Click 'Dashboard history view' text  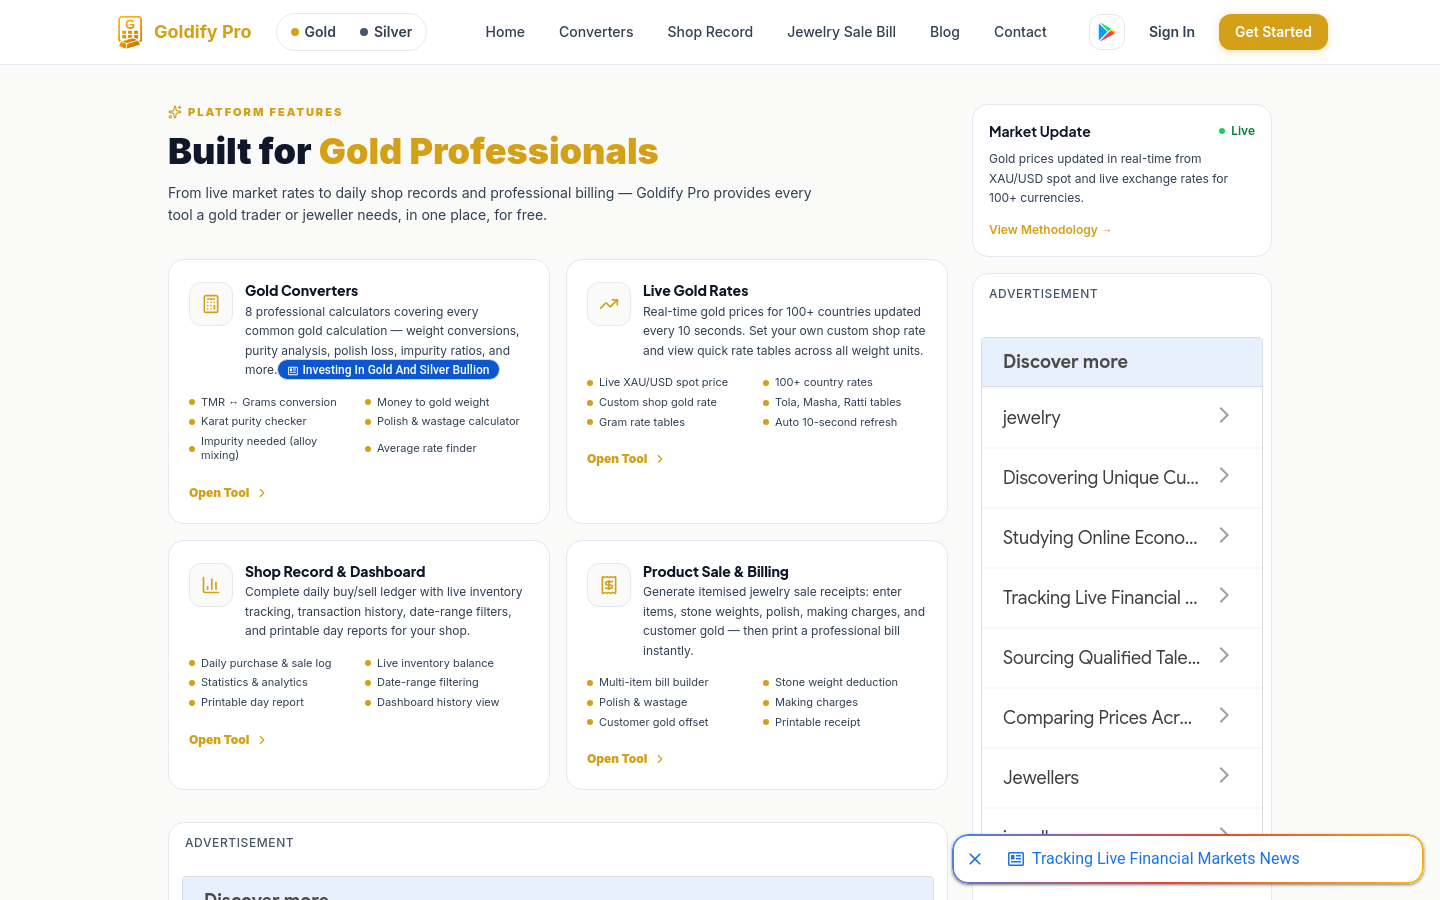(438, 703)
